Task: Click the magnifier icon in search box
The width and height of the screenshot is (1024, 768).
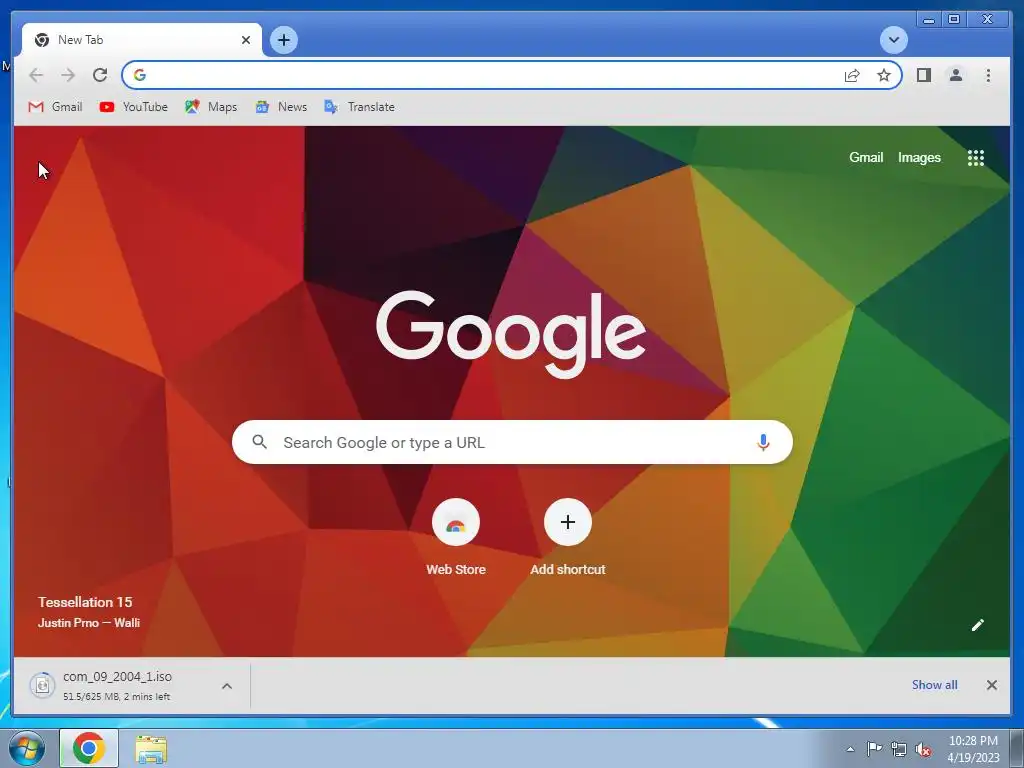Action: pyautogui.click(x=259, y=442)
